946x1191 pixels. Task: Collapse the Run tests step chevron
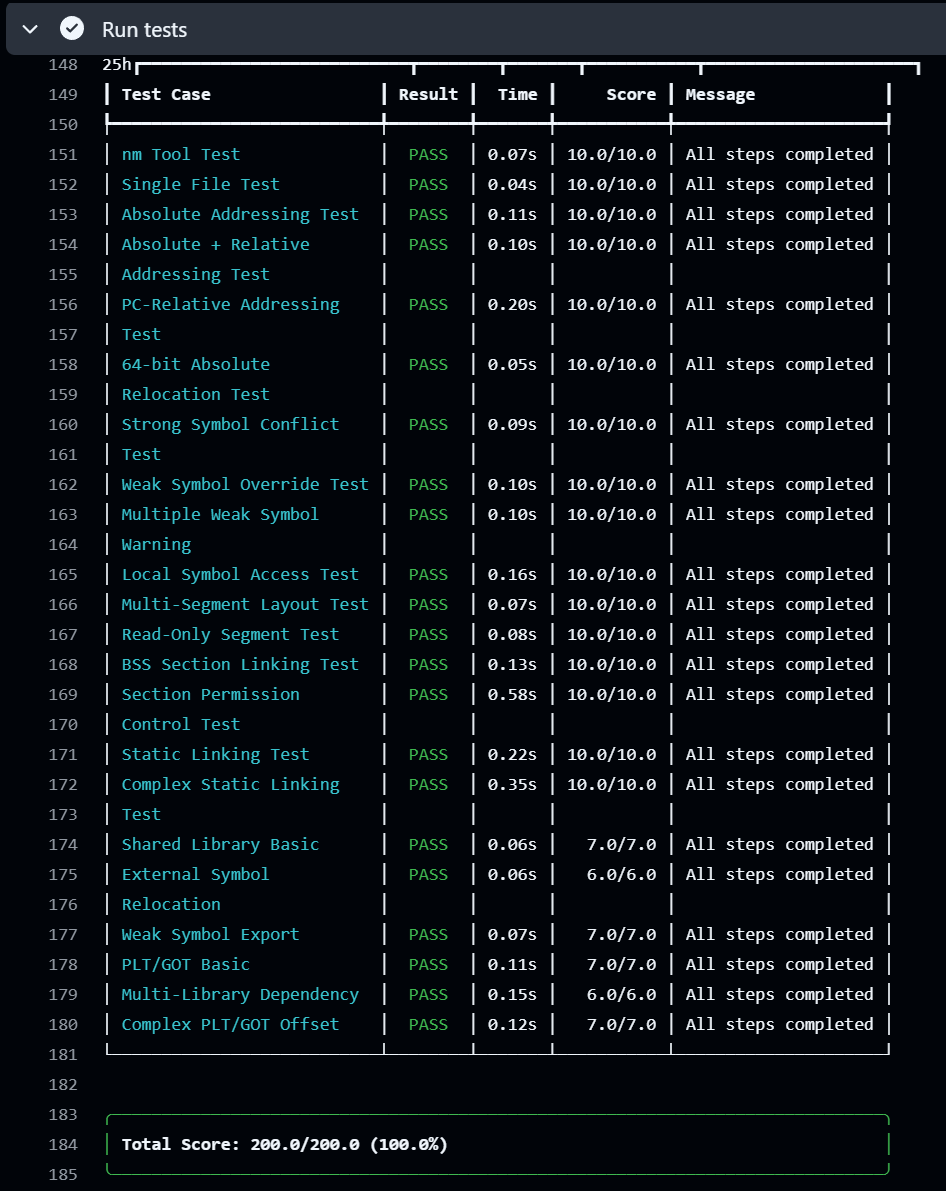[30, 29]
